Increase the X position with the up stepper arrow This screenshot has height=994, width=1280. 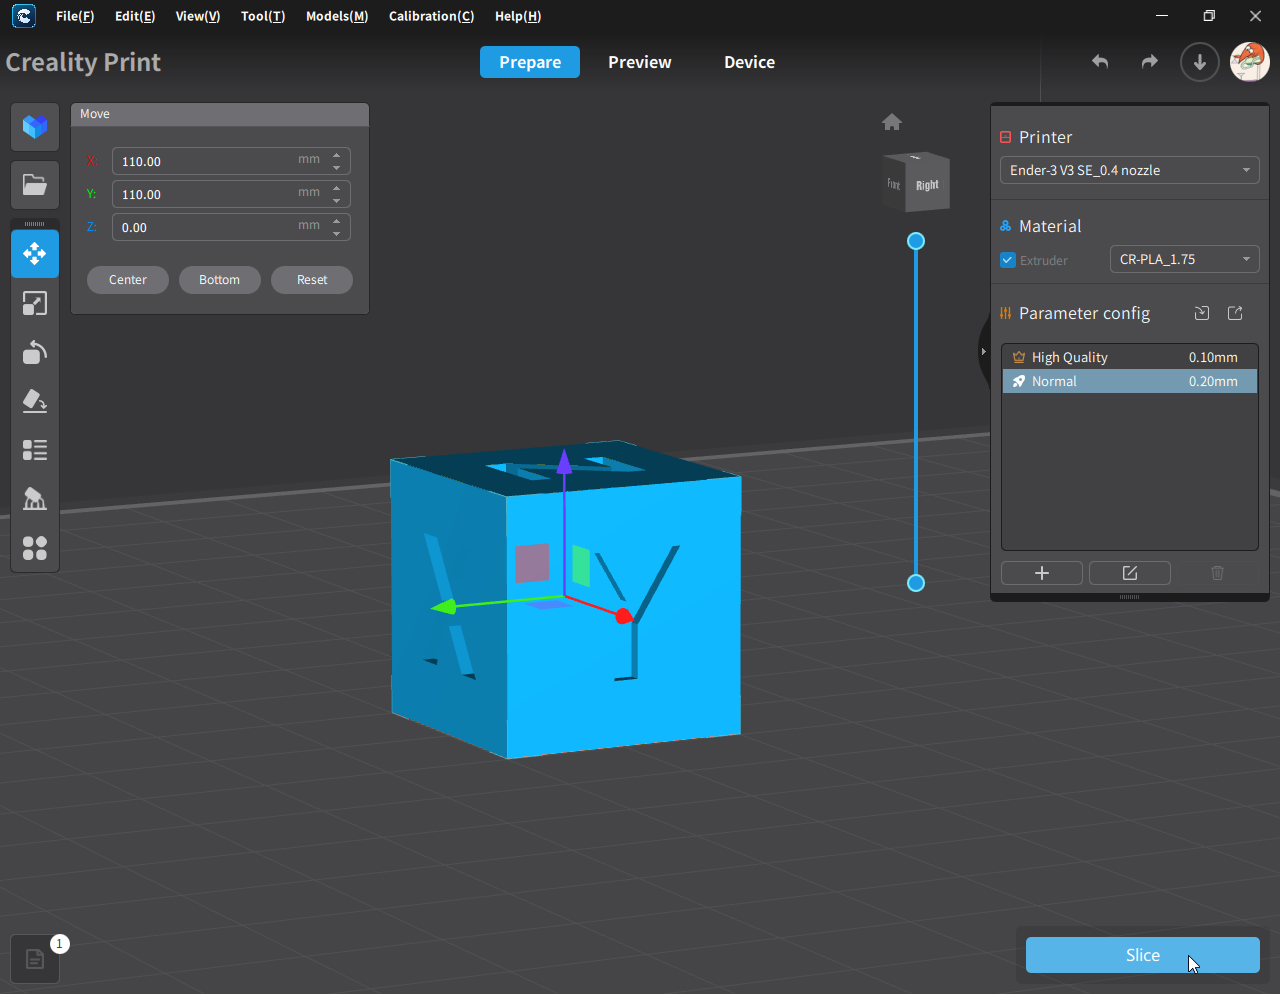[x=337, y=155]
